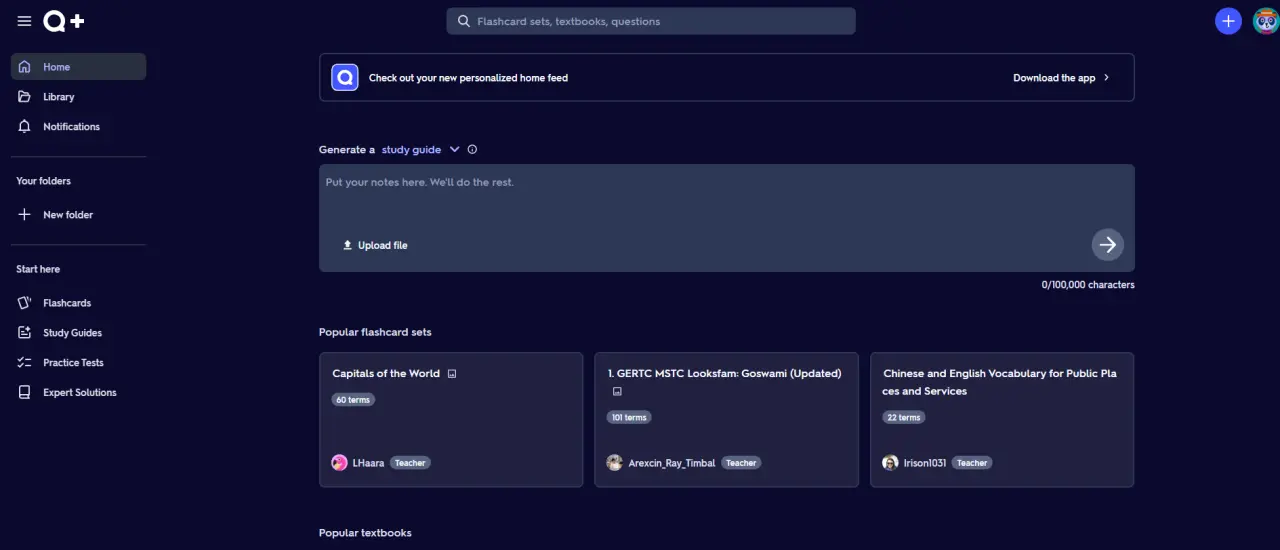This screenshot has width=1280, height=550.
Task: Click the upload arrow icon
Action: pos(348,245)
